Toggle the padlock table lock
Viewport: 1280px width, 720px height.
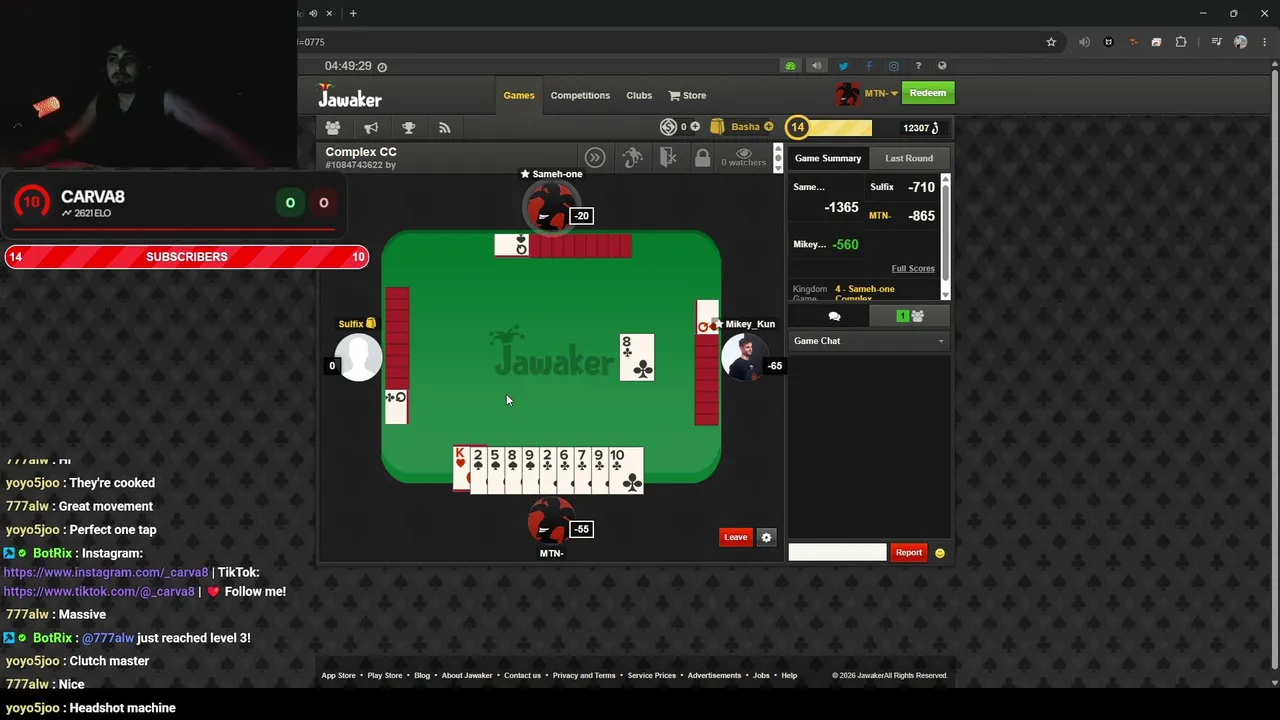[702, 158]
